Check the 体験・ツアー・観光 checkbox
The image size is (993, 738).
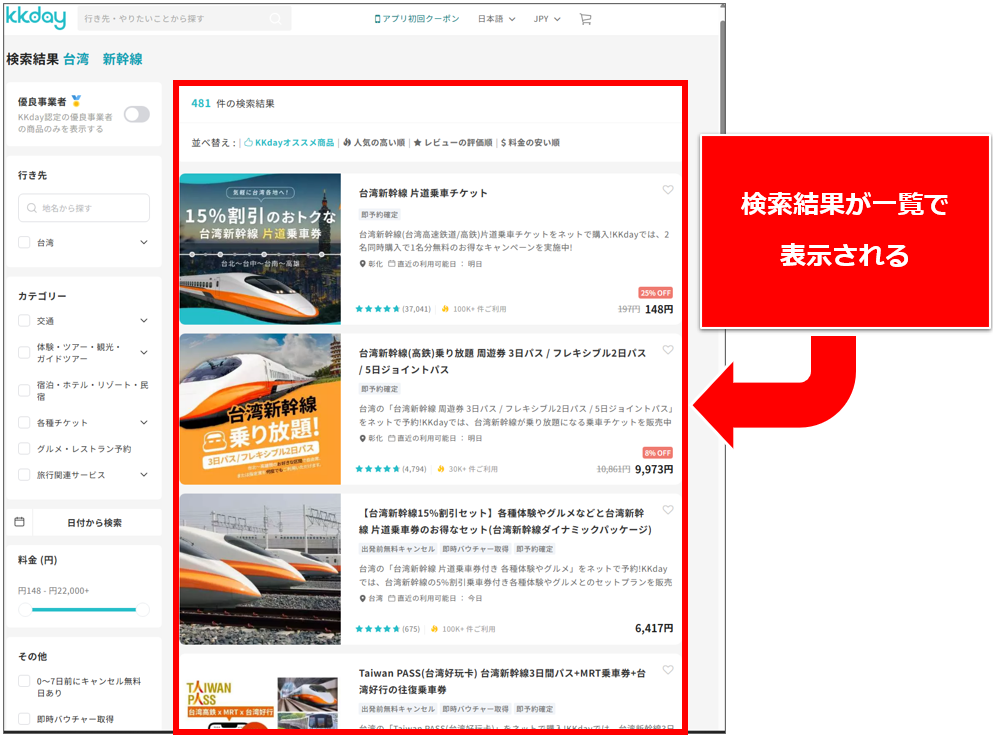pyautogui.click(x=24, y=352)
